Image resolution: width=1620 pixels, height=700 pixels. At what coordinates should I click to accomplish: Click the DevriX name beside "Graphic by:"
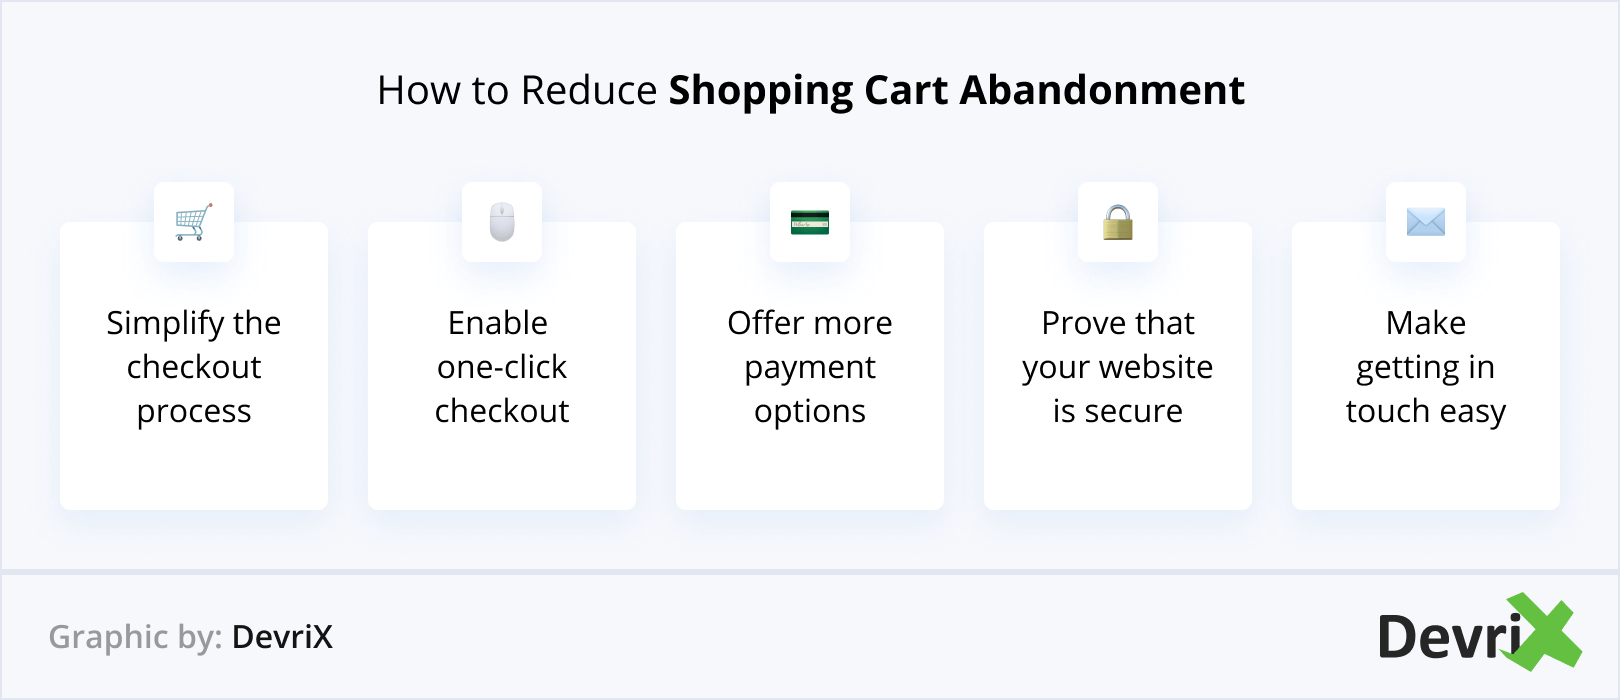pyautogui.click(x=282, y=637)
